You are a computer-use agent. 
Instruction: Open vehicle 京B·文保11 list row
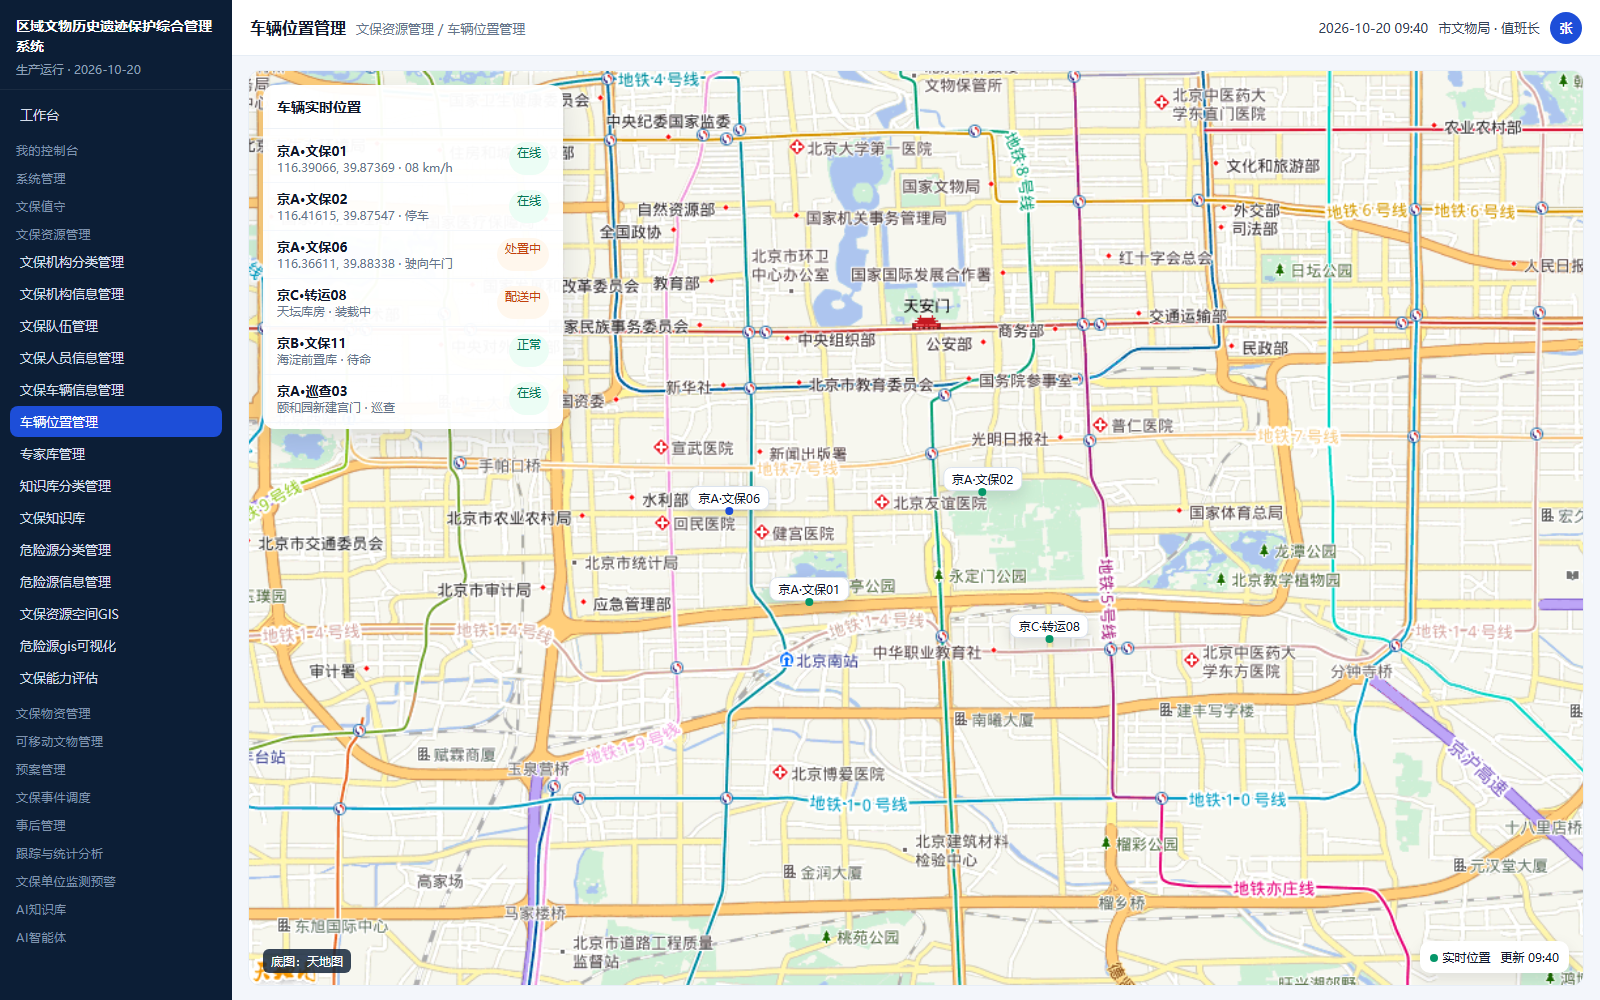tap(412, 350)
